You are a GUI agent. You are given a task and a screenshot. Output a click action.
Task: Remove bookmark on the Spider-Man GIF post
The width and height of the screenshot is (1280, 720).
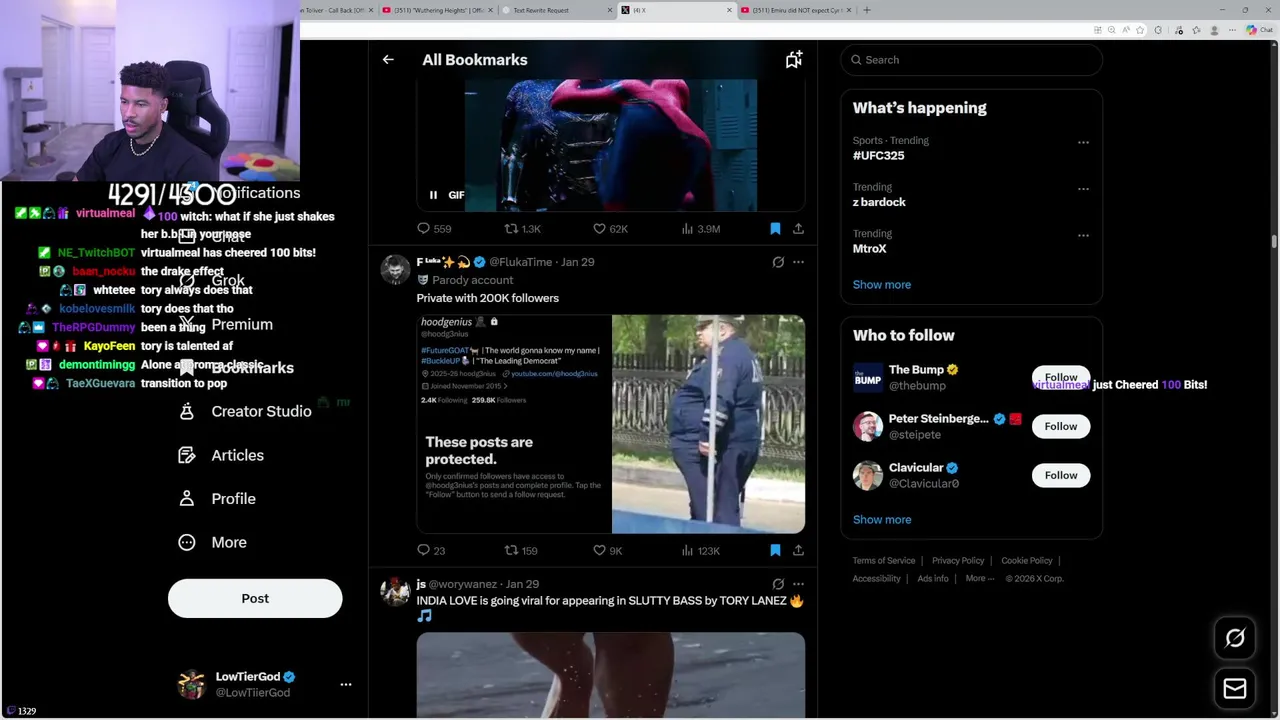point(775,229)
